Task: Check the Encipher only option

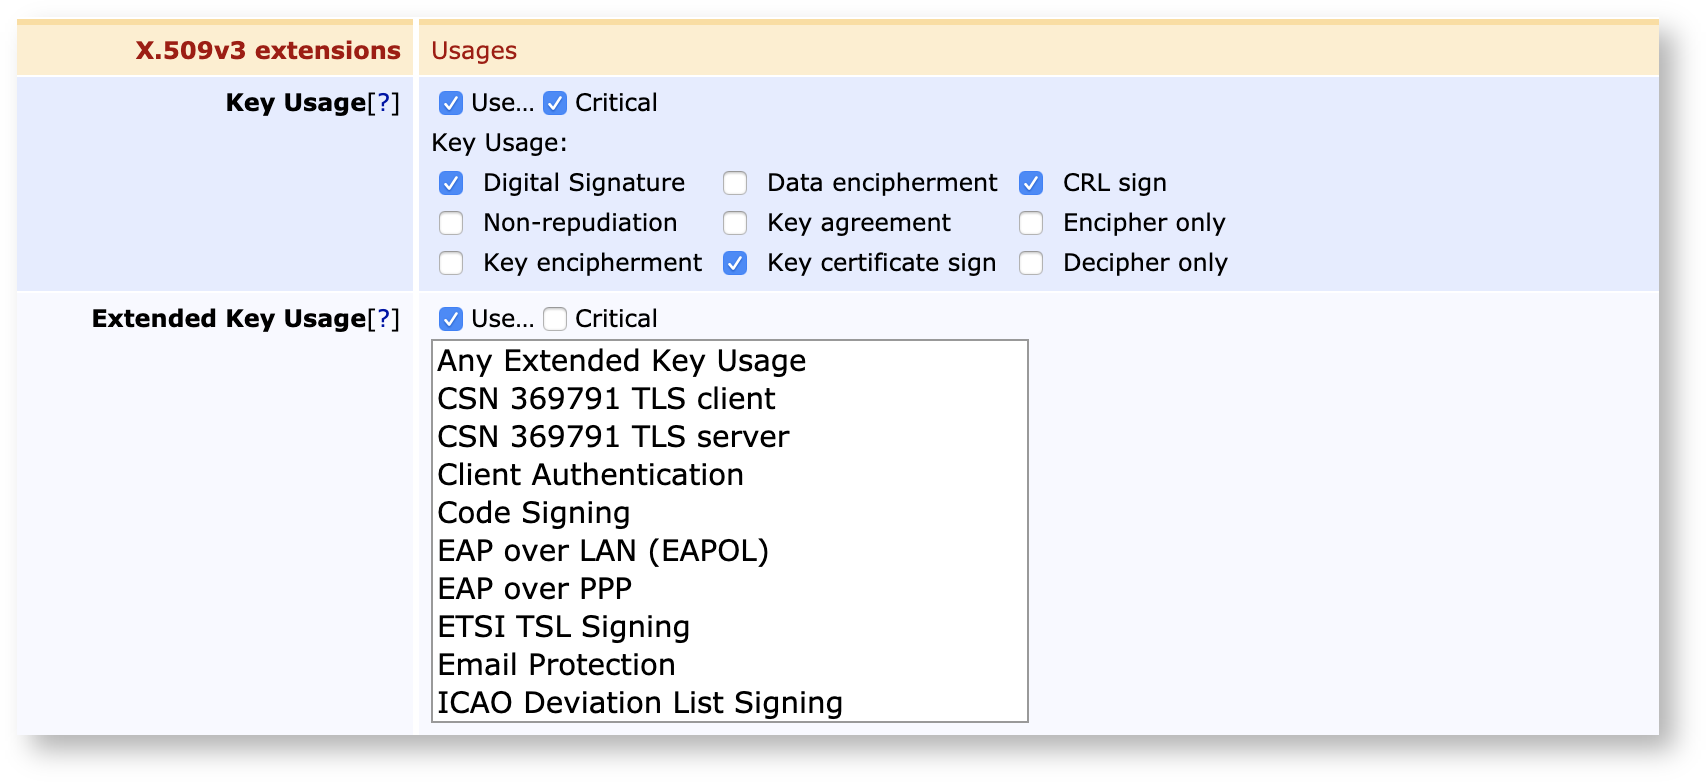Action: 1031,223
